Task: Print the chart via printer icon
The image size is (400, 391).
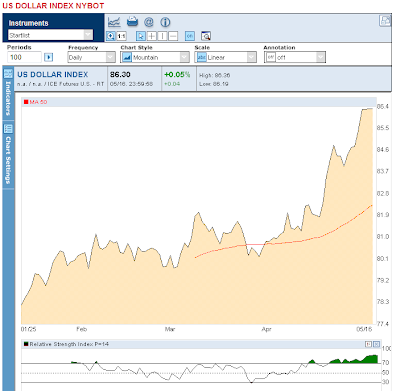Action: point(132,22)
